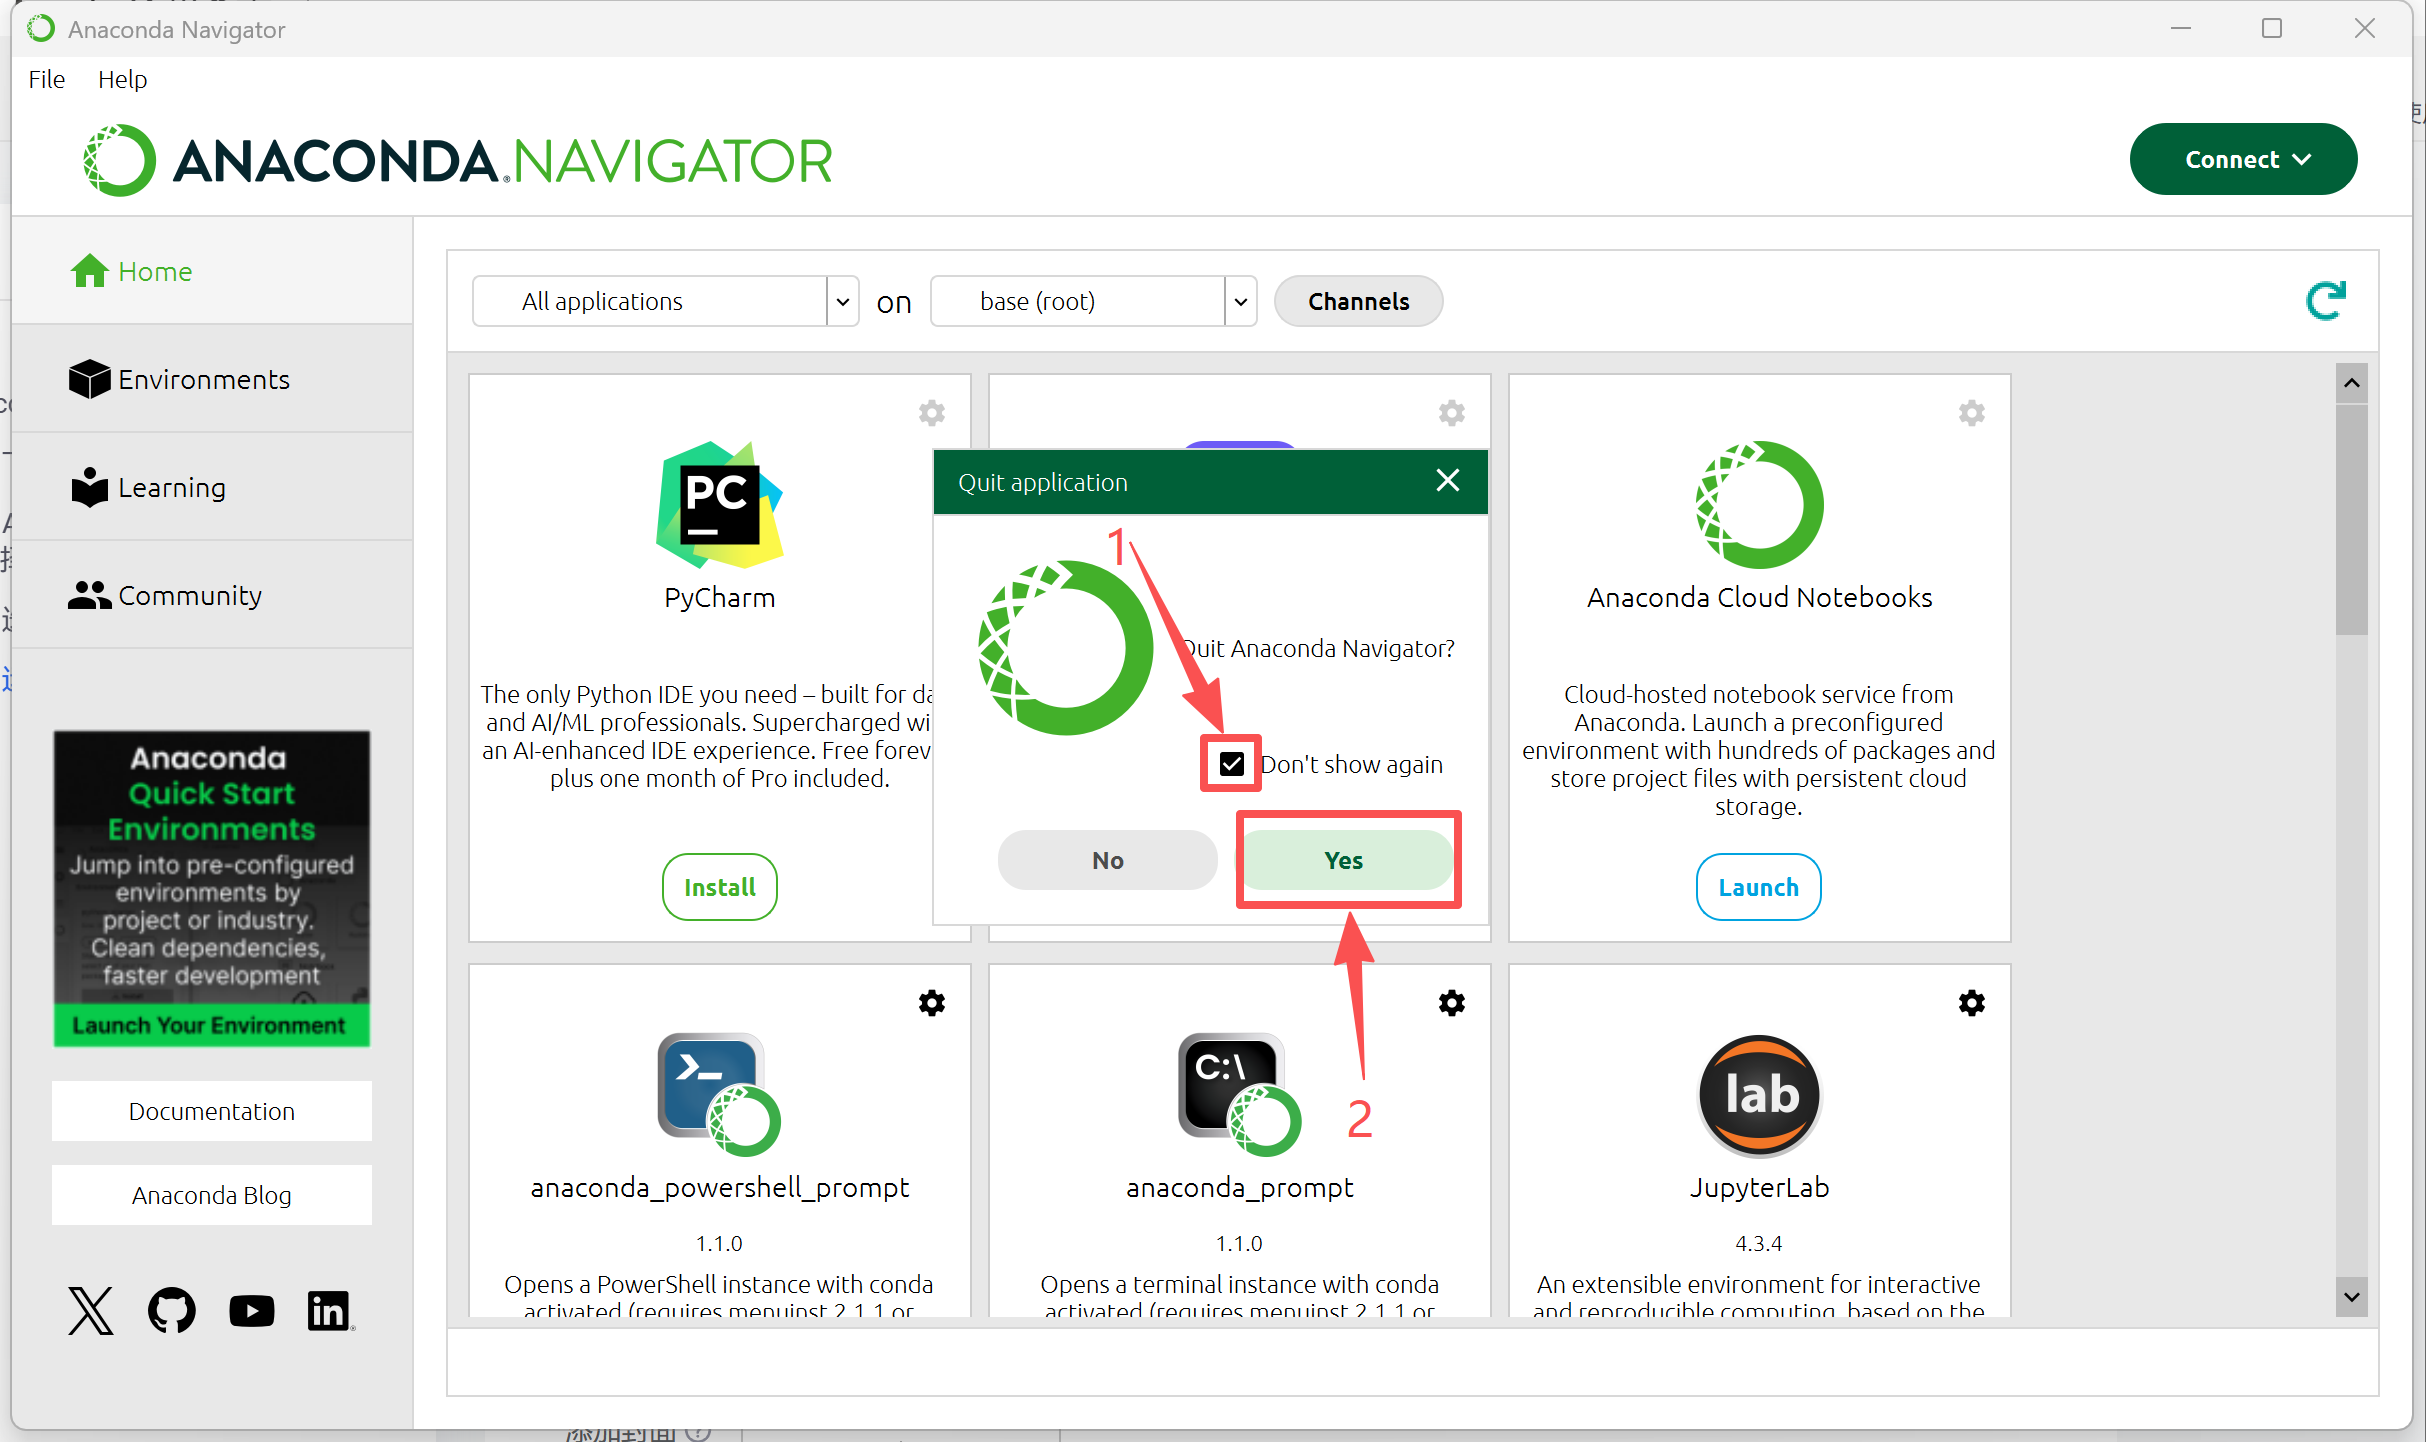Viewport: 2426px width, 1442px height.
Task: Toggle the Don't show again checkbox
Action: click(1231, 764)
